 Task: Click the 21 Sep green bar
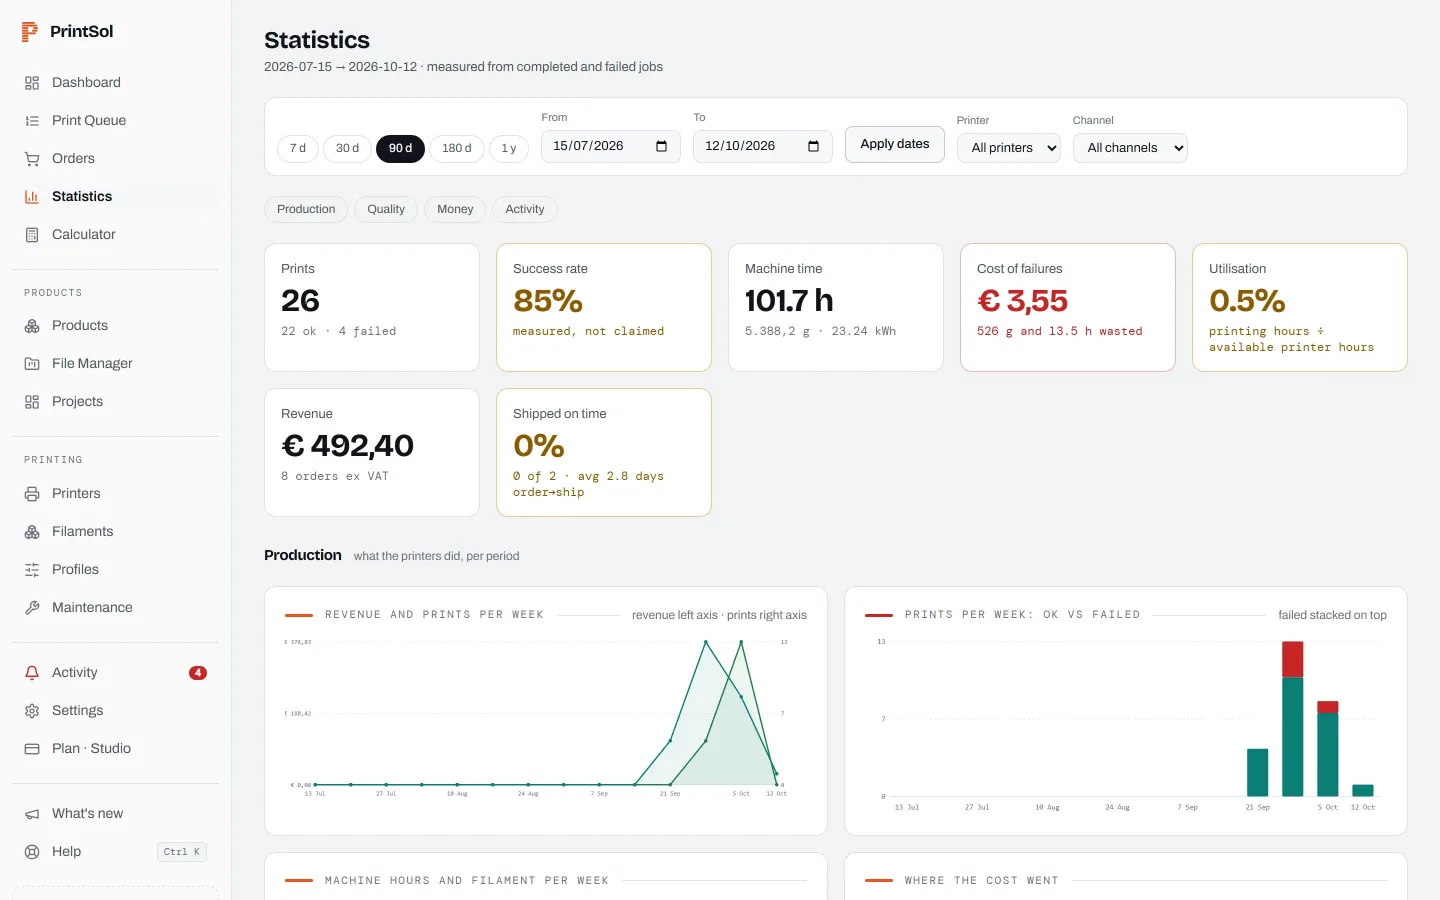tap(1258, 772)
